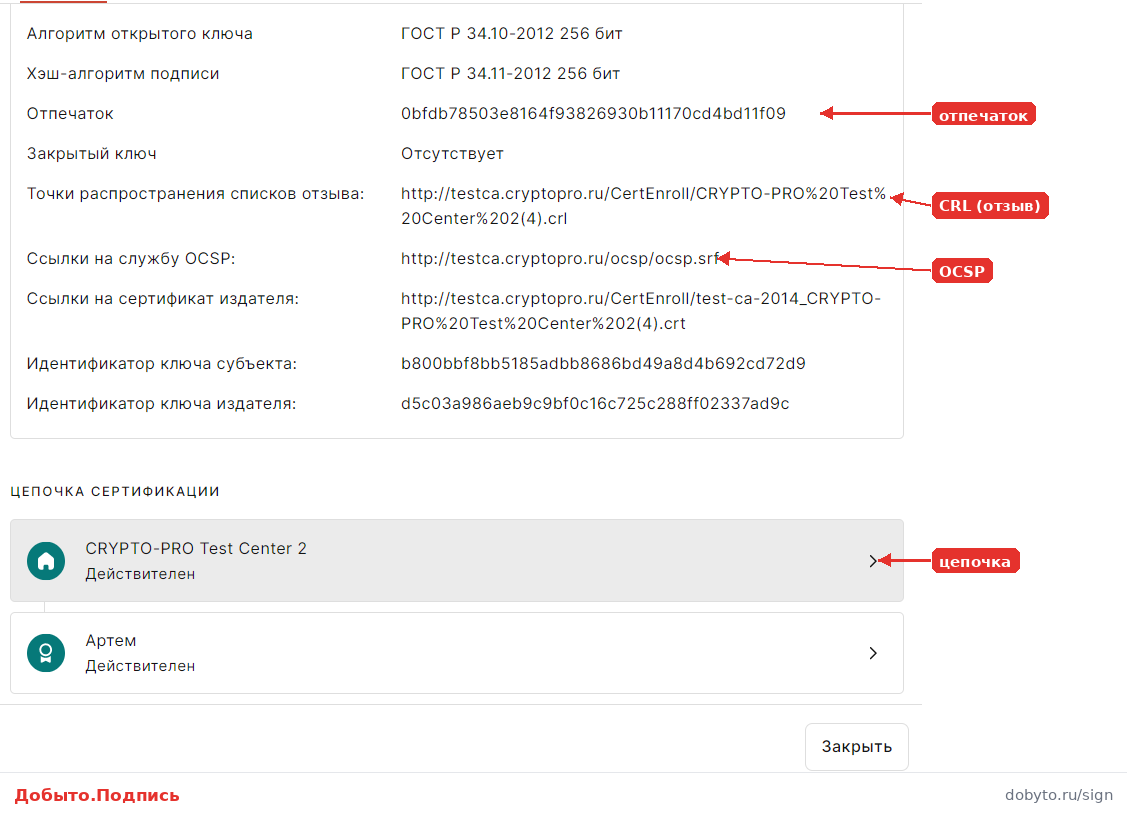Image resolution: width=1127 pixels, height=818 pixels.
Task: Click the red OCSP annotation label
Action: coord(962,271)
